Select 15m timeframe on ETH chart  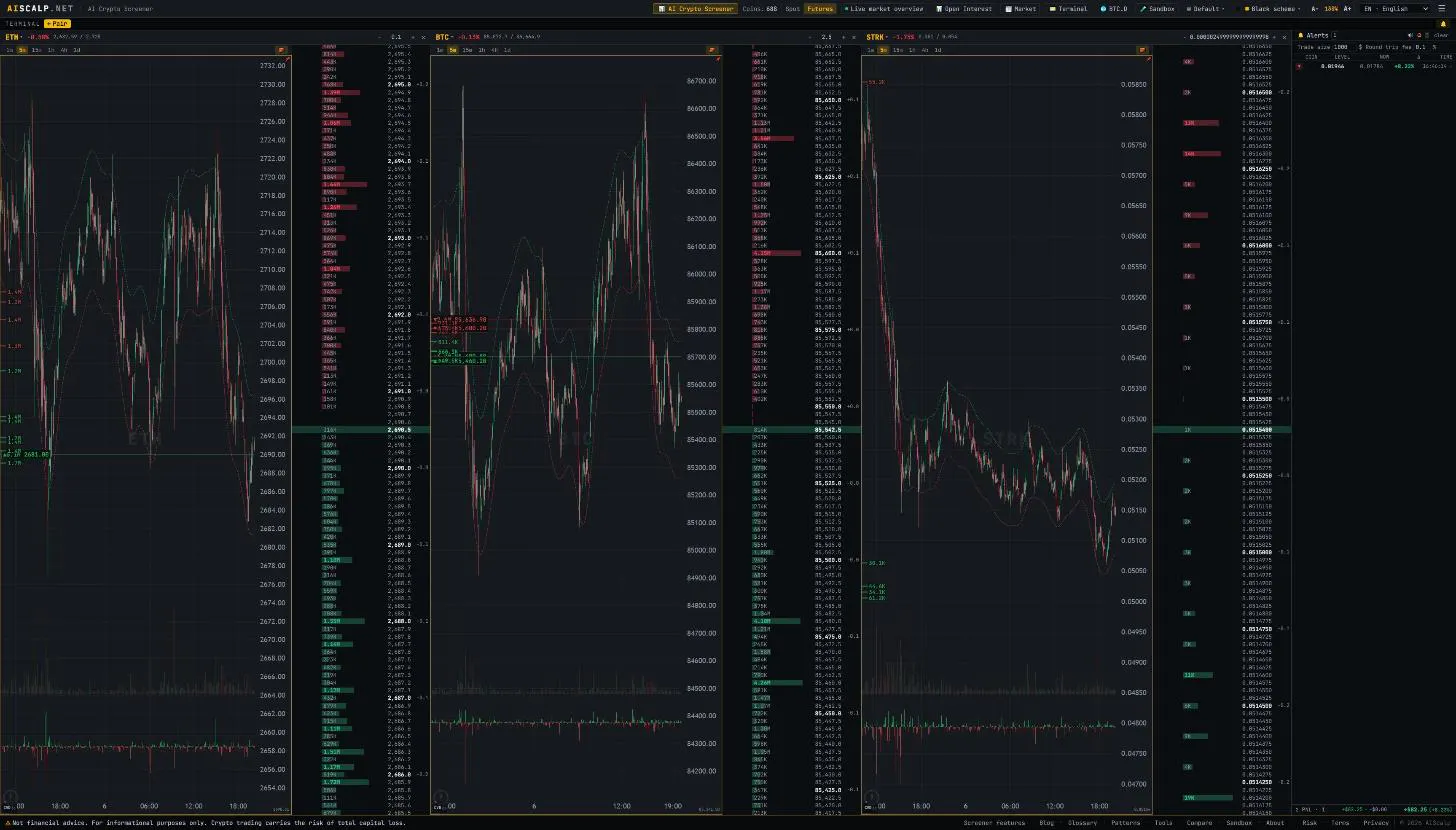pyautogui.click(x=36, y=50)
